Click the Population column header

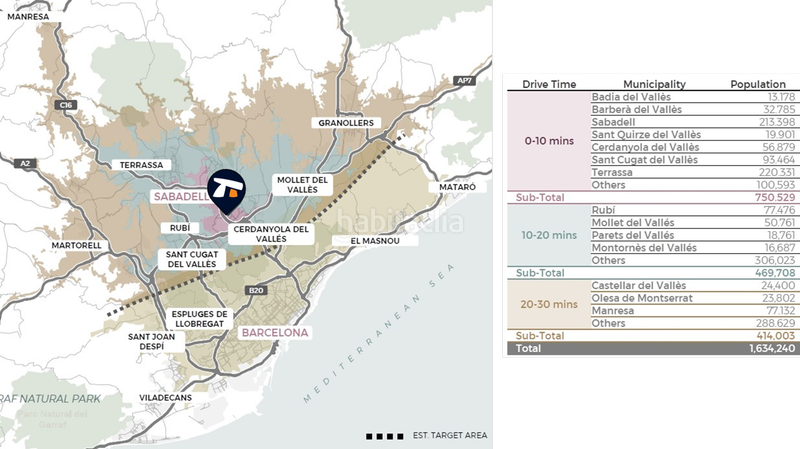757,84
